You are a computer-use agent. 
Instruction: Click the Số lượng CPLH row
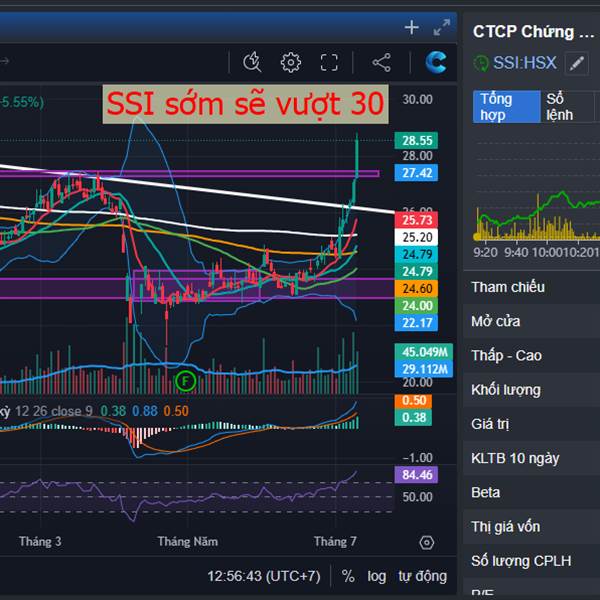[532, 561]
